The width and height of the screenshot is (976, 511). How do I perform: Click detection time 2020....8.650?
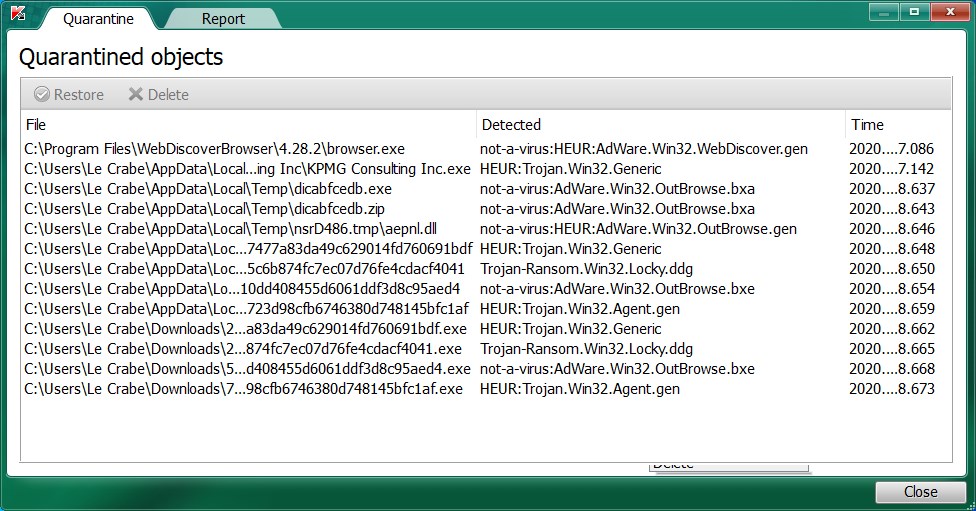coord(891,269)
